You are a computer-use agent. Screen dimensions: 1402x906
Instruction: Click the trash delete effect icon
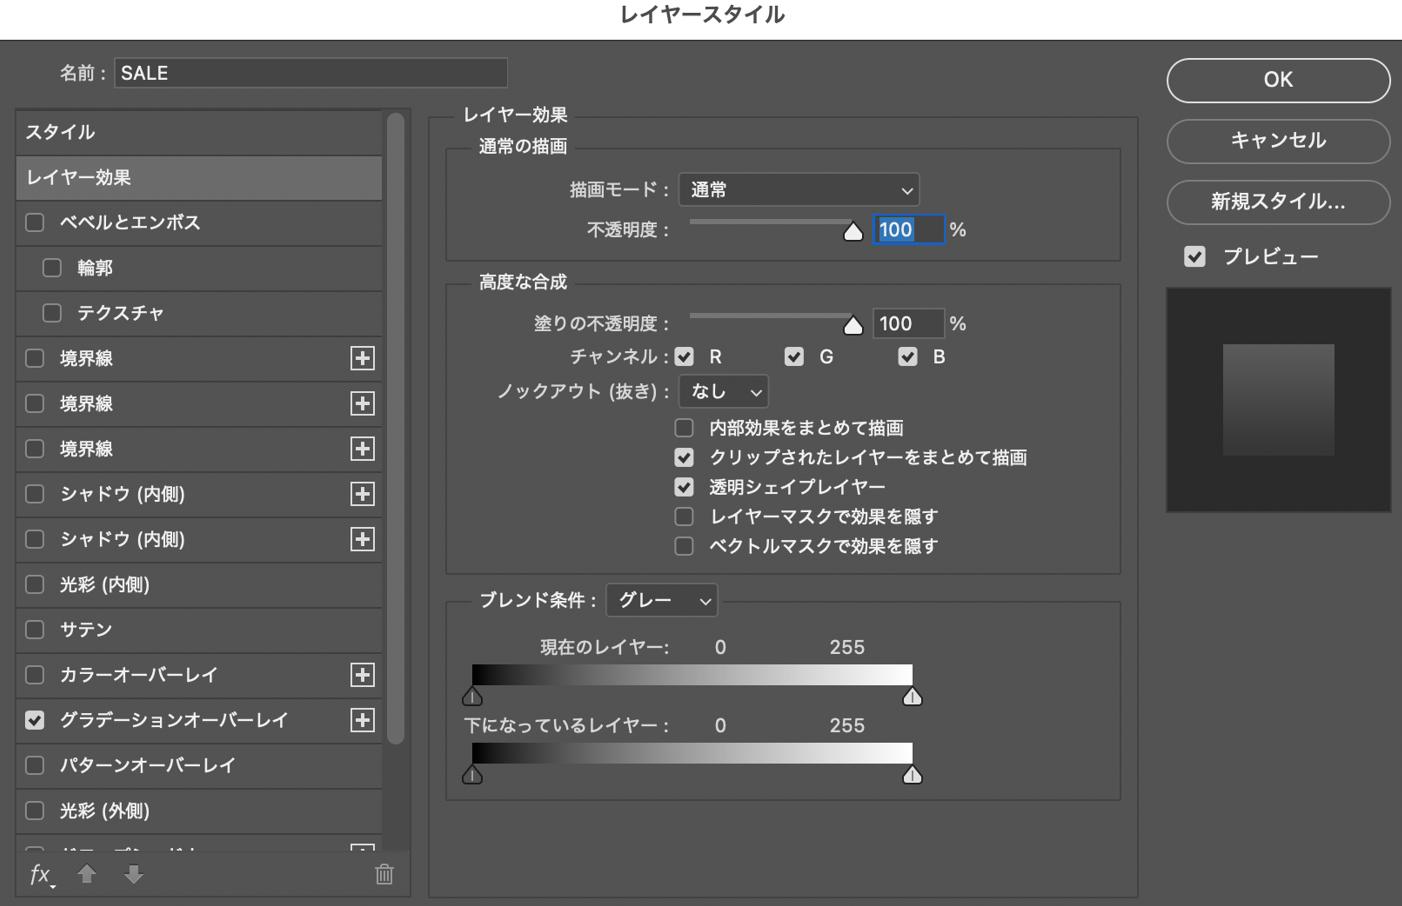click(x=384, y=875)
